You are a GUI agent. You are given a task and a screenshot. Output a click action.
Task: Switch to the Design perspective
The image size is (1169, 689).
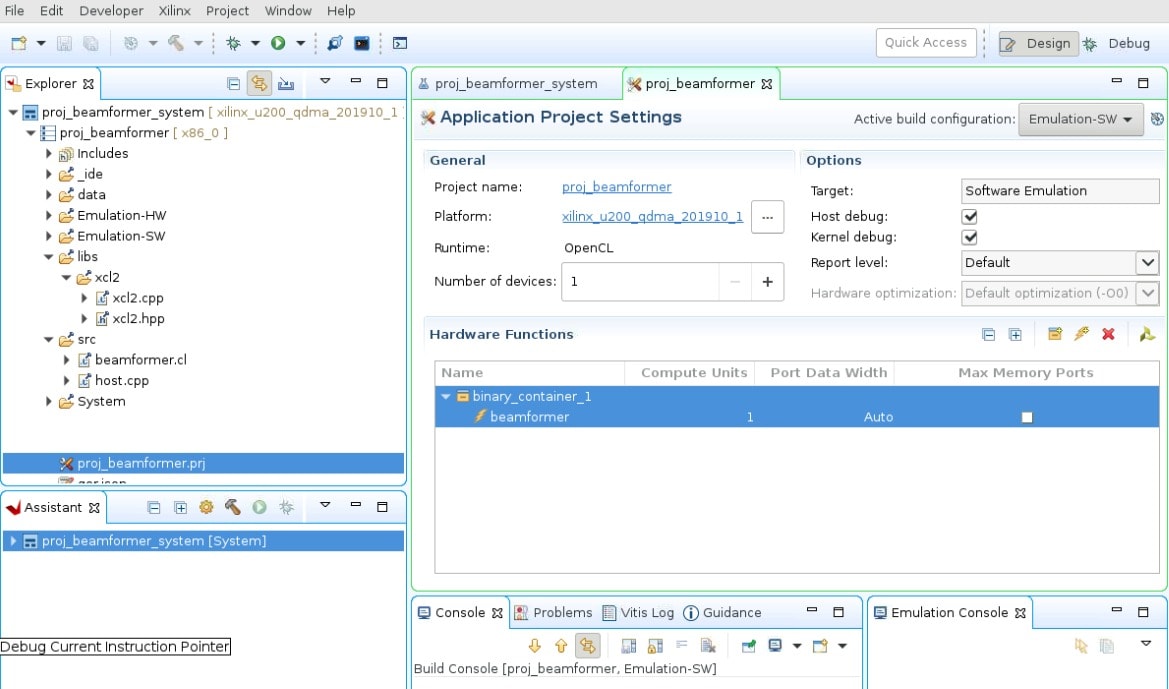point(1039,43)
